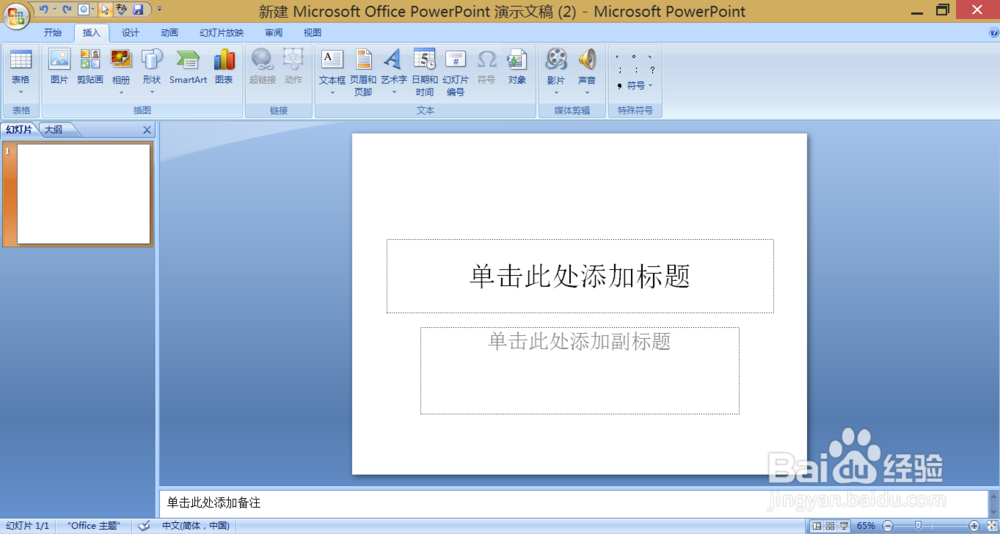The height and width of the screenshot is (534, 1000).
Task: Insert an 对象 object
Action: click(517, 67)
